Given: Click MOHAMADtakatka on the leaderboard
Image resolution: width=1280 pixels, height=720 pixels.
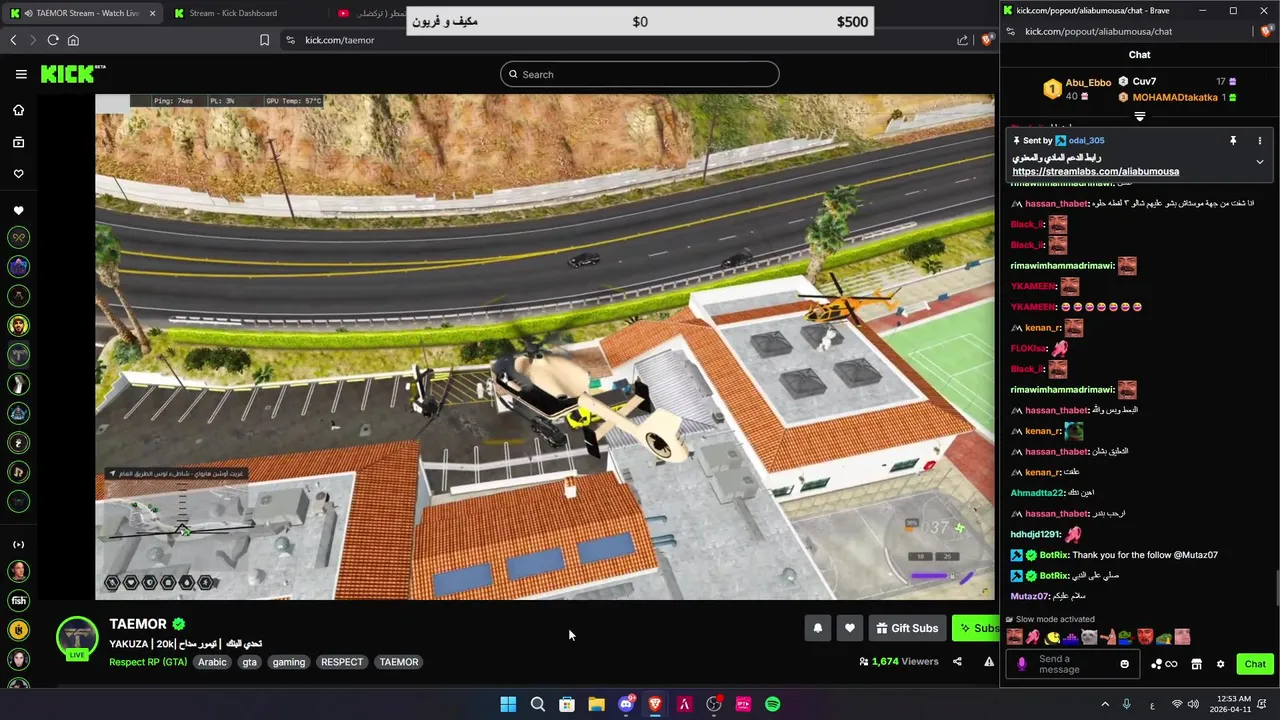Looking at the screenshot, I should 1175,97.
